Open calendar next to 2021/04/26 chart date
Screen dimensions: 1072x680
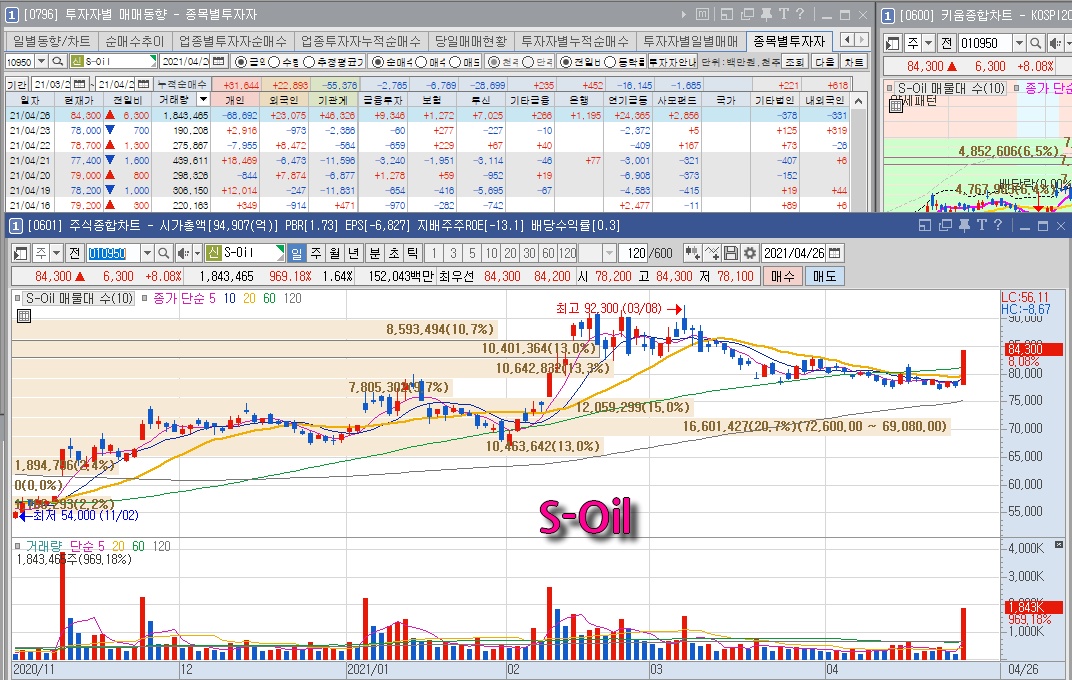(x=834, y=254)
